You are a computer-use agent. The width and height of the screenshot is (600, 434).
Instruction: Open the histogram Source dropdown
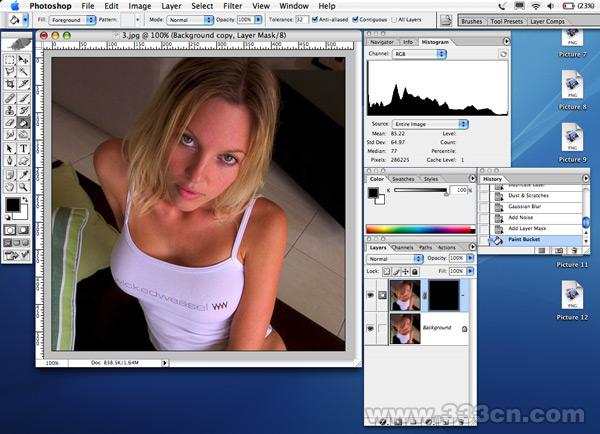pos(432,124)
